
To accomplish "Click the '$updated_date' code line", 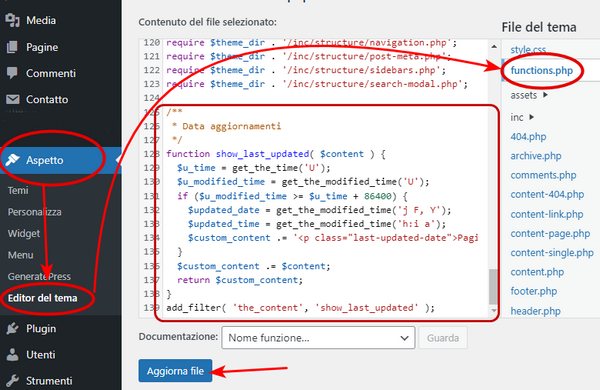I will coord(320,210).
